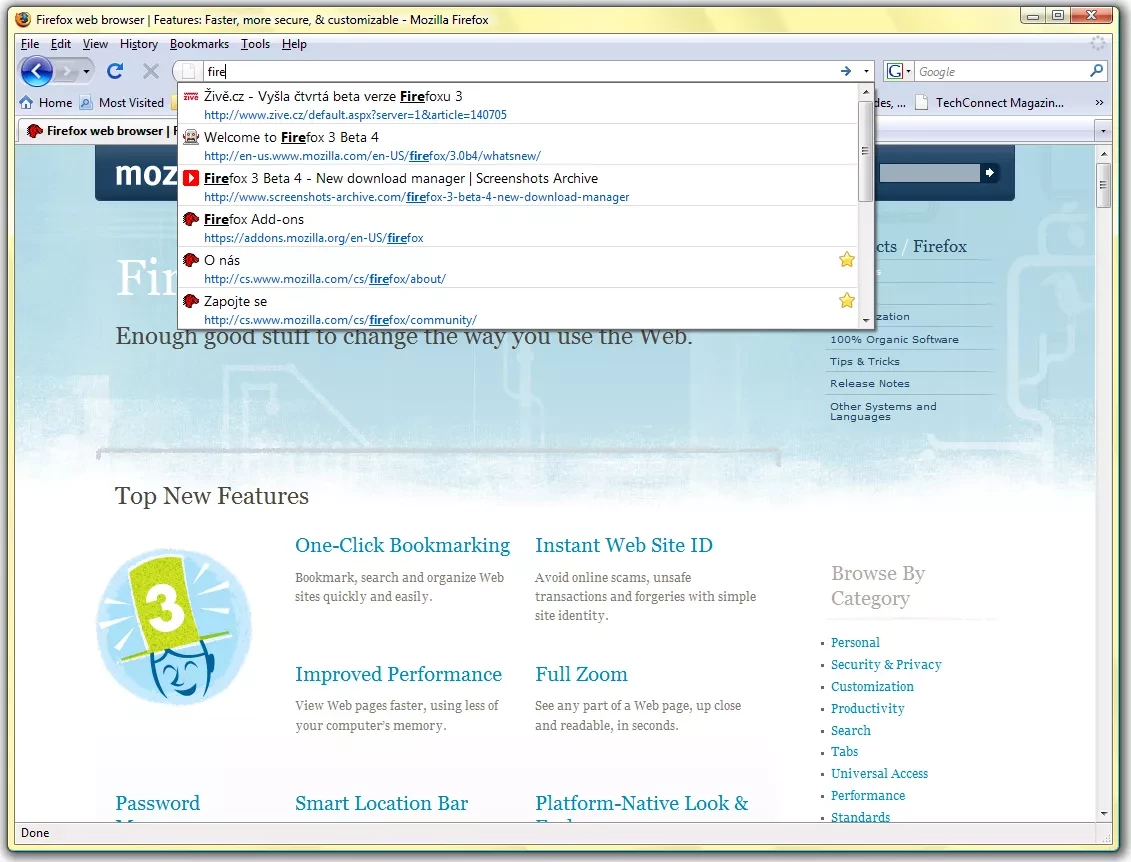This screenshot has width=1131, height=862.
Task: Click the Welcome to Firefox row favicon
Action: click(190, 137)
